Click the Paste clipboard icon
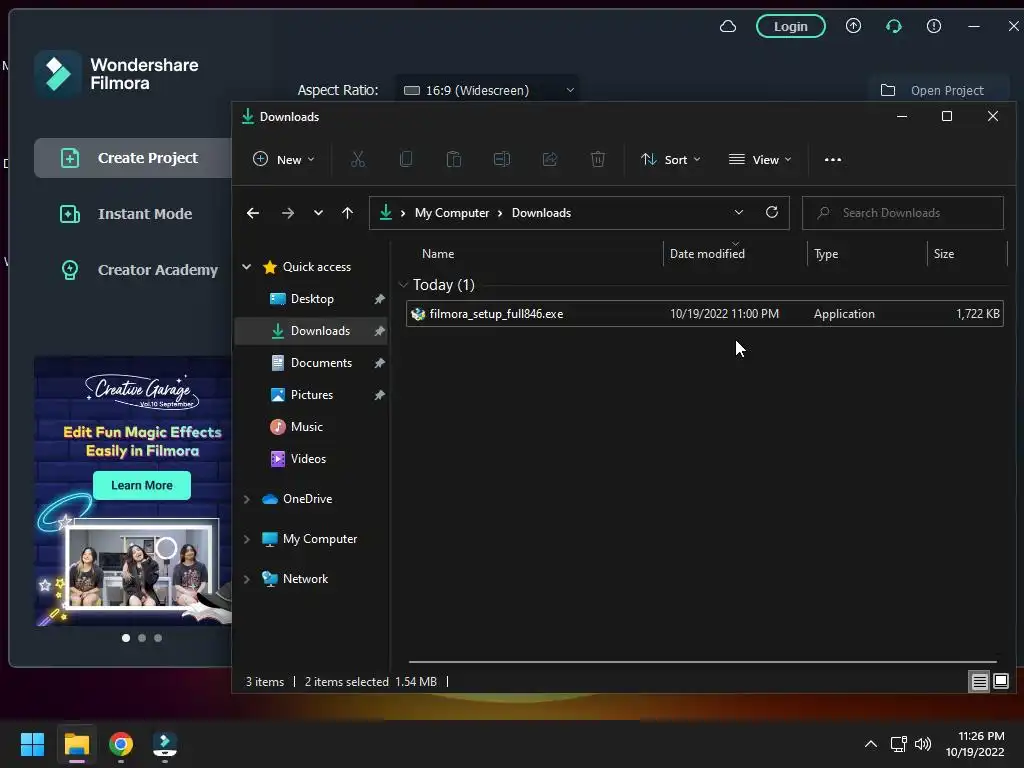1024x768 pixels. (454, 159)
